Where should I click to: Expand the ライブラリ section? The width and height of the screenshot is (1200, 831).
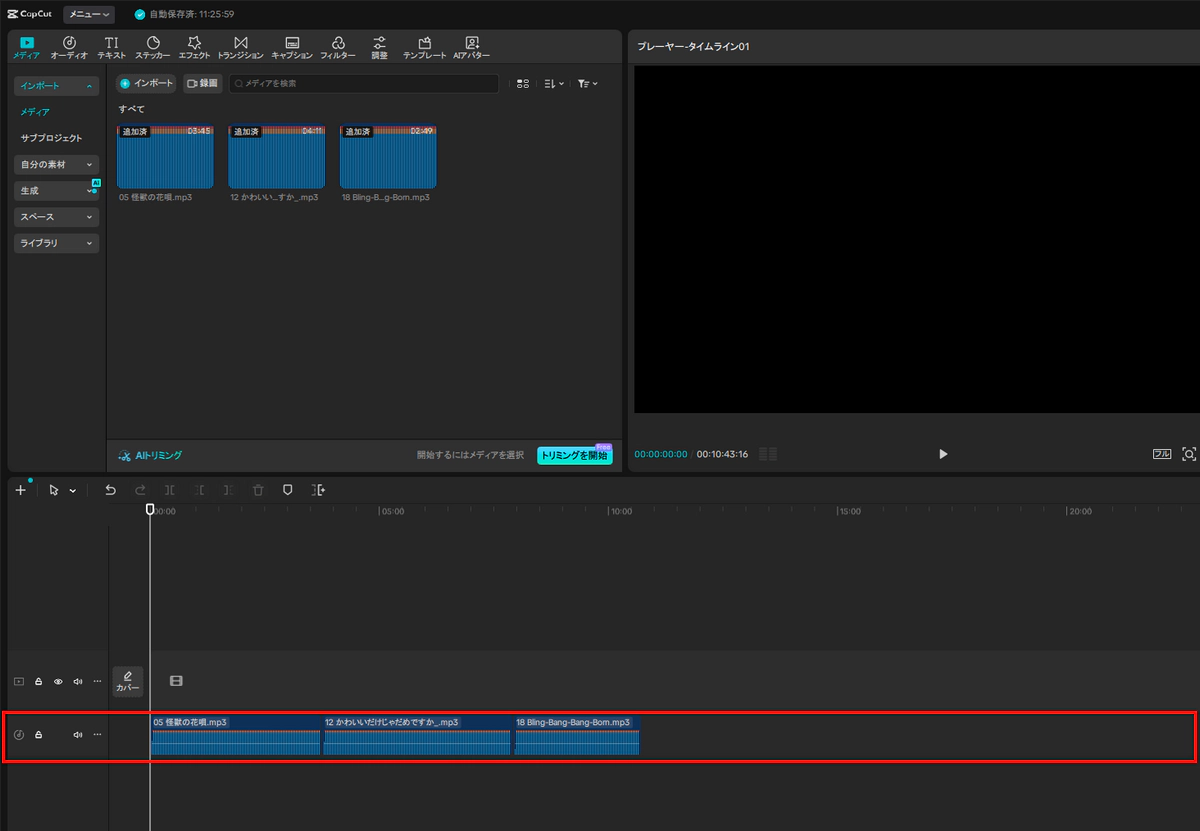tap(56, 242)
